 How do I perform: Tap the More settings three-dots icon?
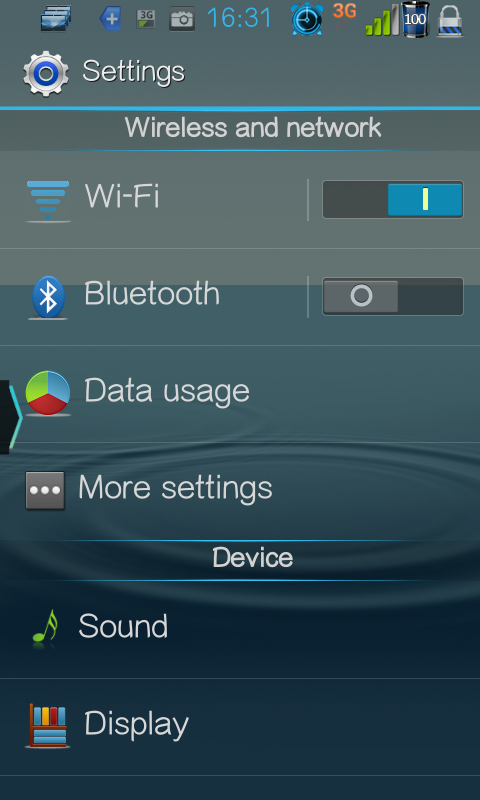click(x=45, y=490)
